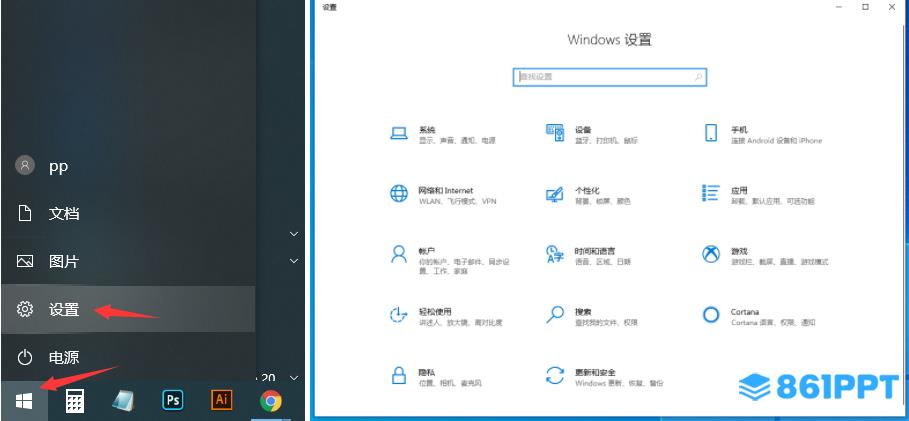Select 设置 in the Start menu
This screenshot has height=421, width=909.
[128, 310]
